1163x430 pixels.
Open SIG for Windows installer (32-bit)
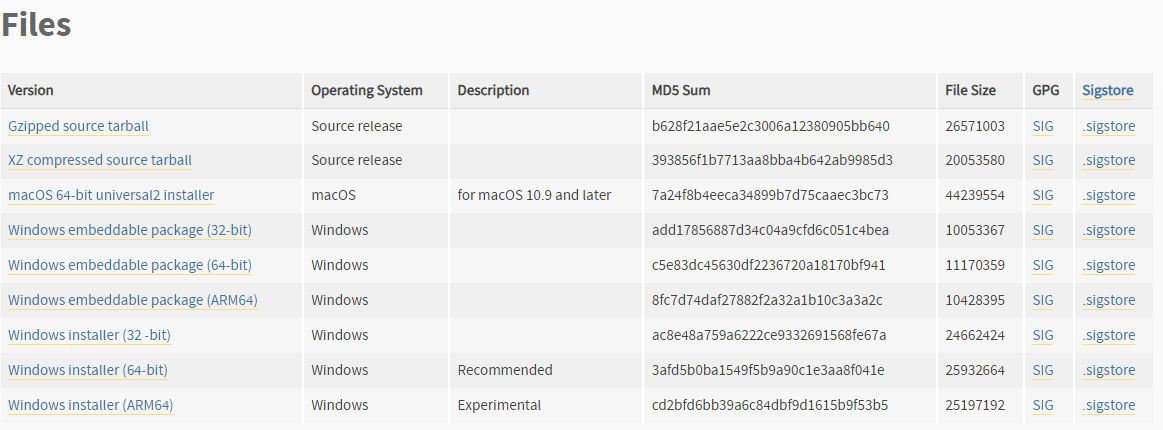(1043, 335)
